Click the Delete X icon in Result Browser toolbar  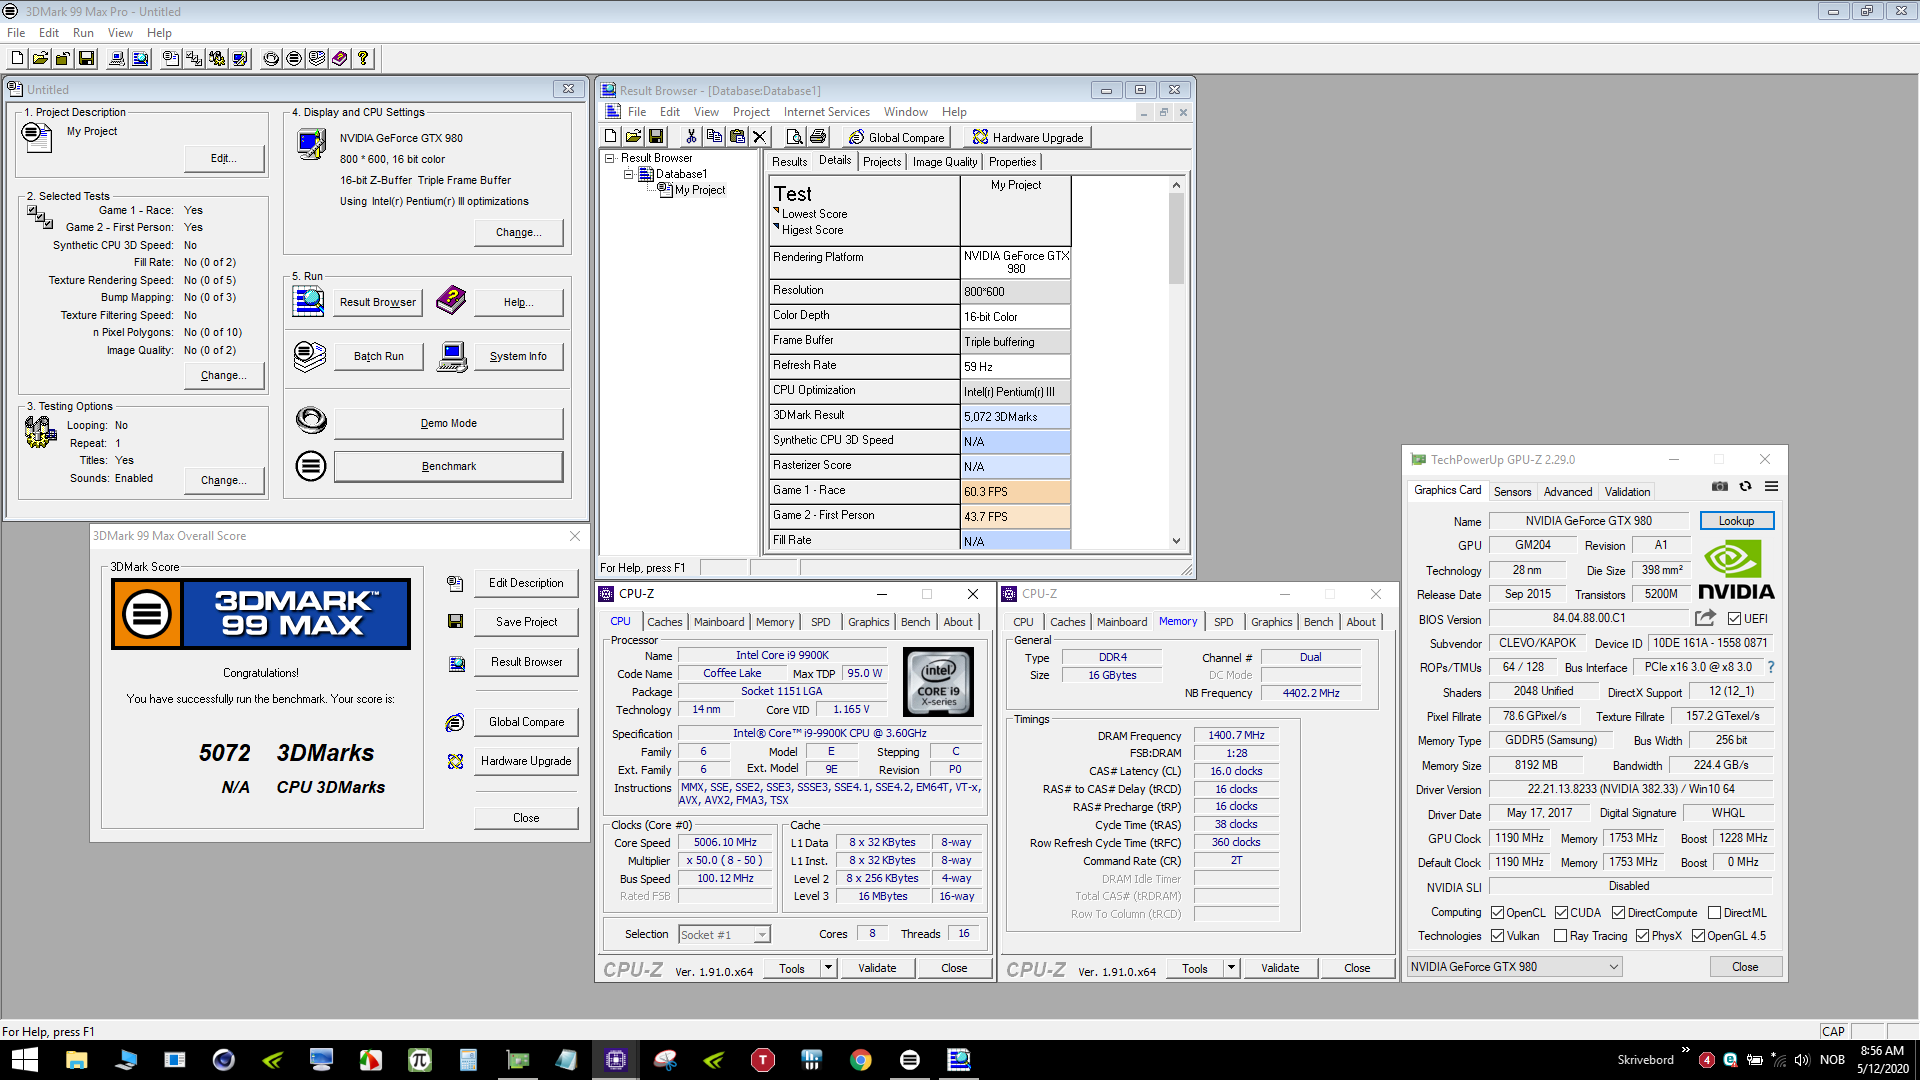pos(760,137)
